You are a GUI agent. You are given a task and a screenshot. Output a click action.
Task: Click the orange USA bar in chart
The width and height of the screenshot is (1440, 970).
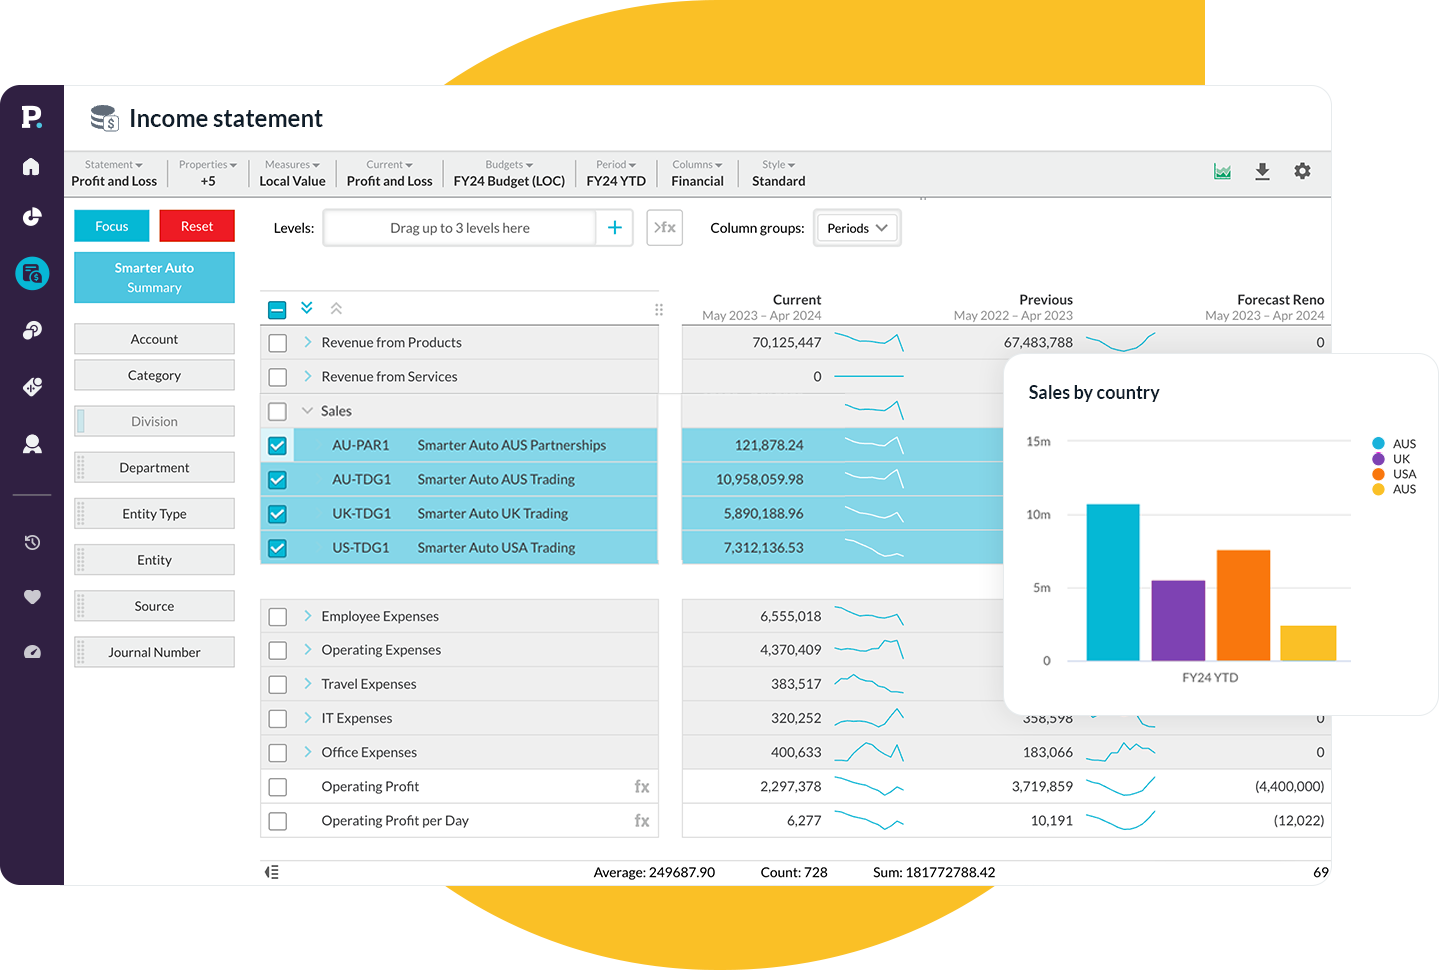[x=1243, y=605]
